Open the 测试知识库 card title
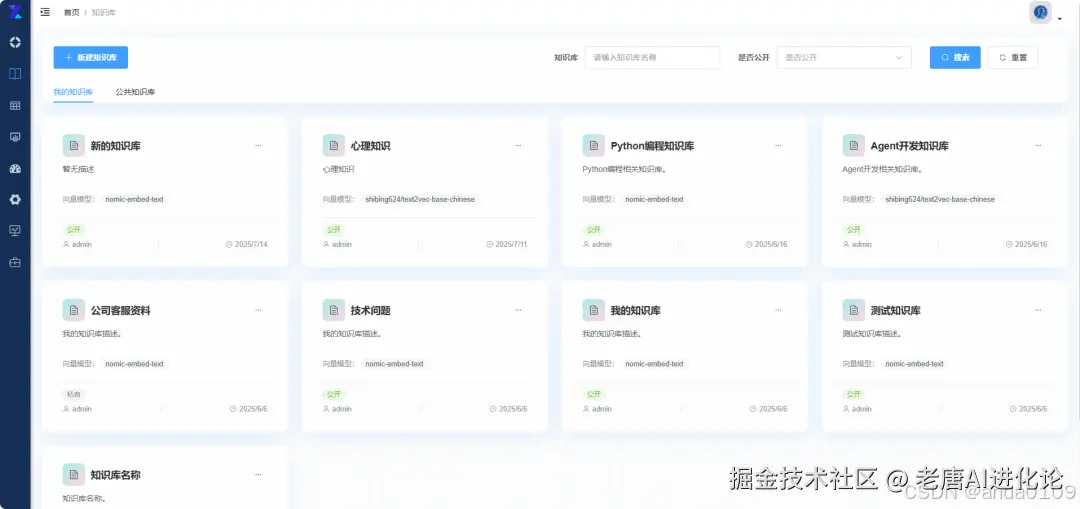This screenshot has width=1080, height=509. (895, 311)
